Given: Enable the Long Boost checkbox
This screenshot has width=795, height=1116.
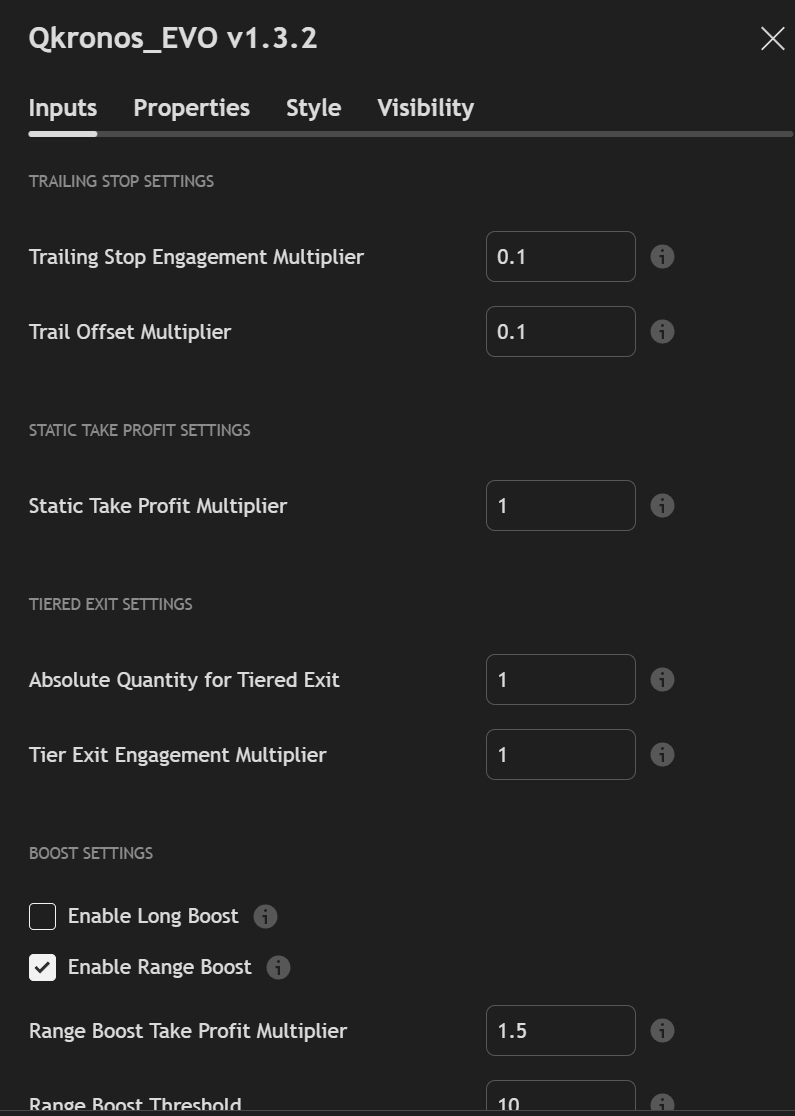Looking at the screenshot, I should [x=42, y=916].
